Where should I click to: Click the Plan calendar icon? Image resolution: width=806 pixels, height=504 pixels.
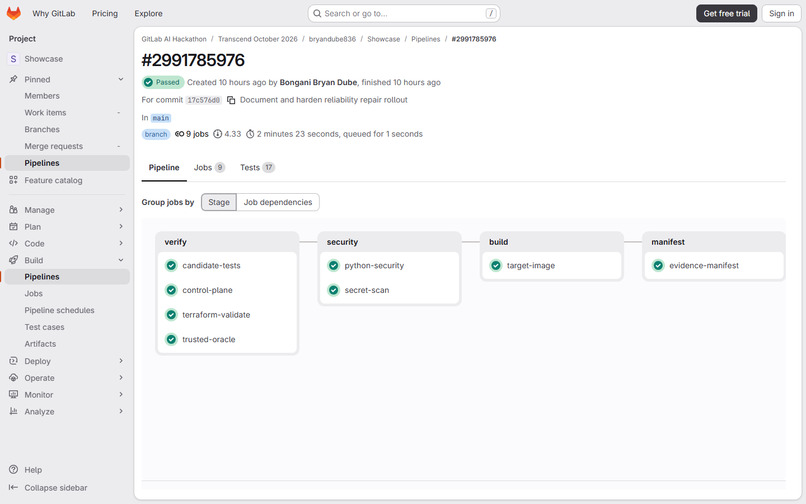point(13,226)
